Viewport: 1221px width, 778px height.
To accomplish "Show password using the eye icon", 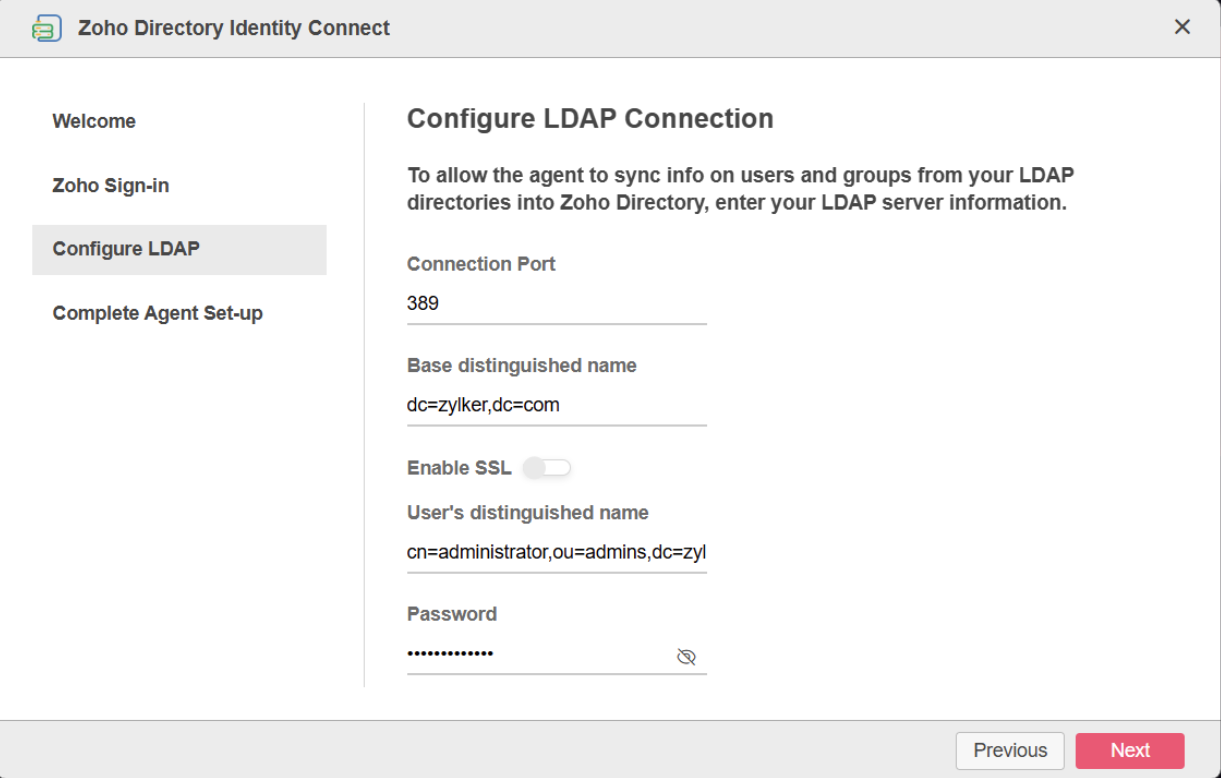I will click(686, 656).
